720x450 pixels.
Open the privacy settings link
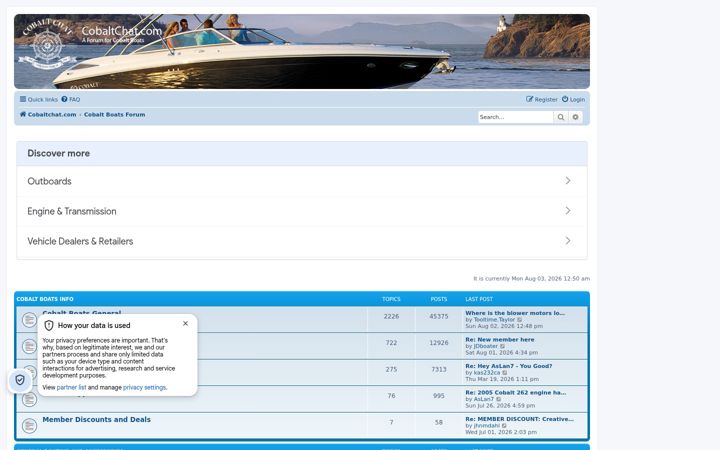[x=144, y=388]
